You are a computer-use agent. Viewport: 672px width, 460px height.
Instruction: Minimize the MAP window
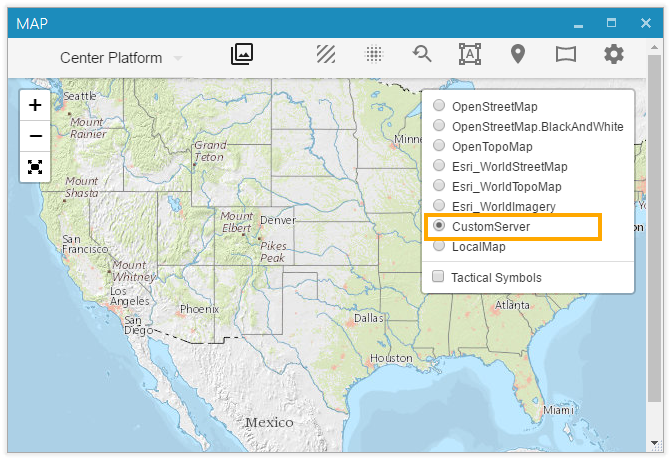[579, 25]
